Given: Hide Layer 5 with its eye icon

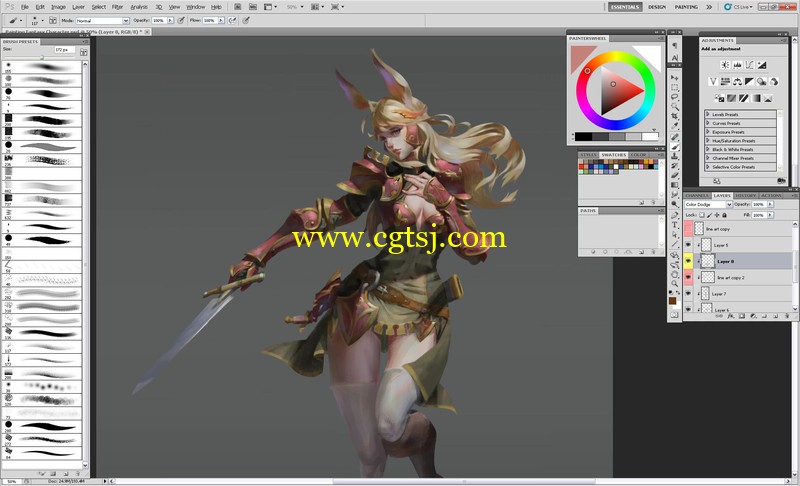Looking at the screenshot, I should pyautogui.click(x=688, y=244).
